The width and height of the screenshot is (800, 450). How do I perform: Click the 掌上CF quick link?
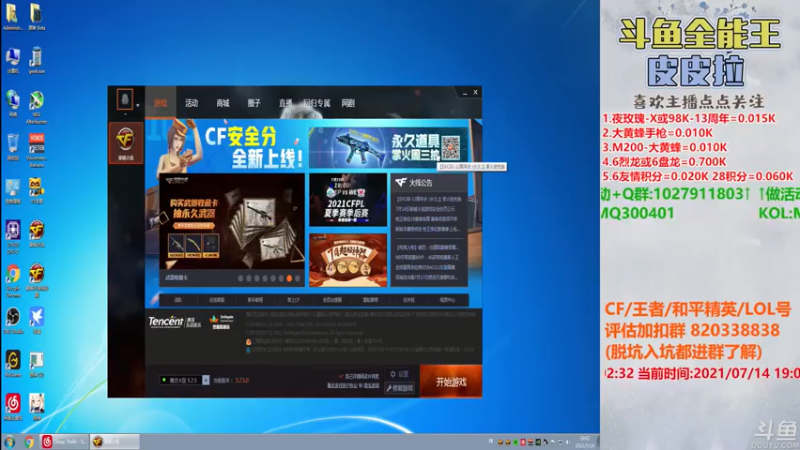pos(293,300)
